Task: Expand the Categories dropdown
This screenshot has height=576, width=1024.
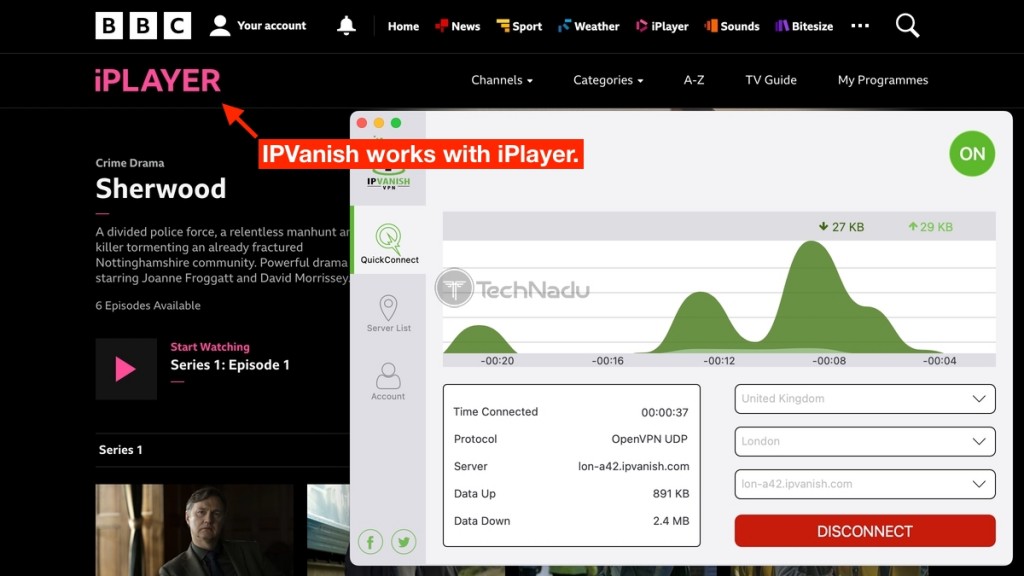Action: (608, 80)
